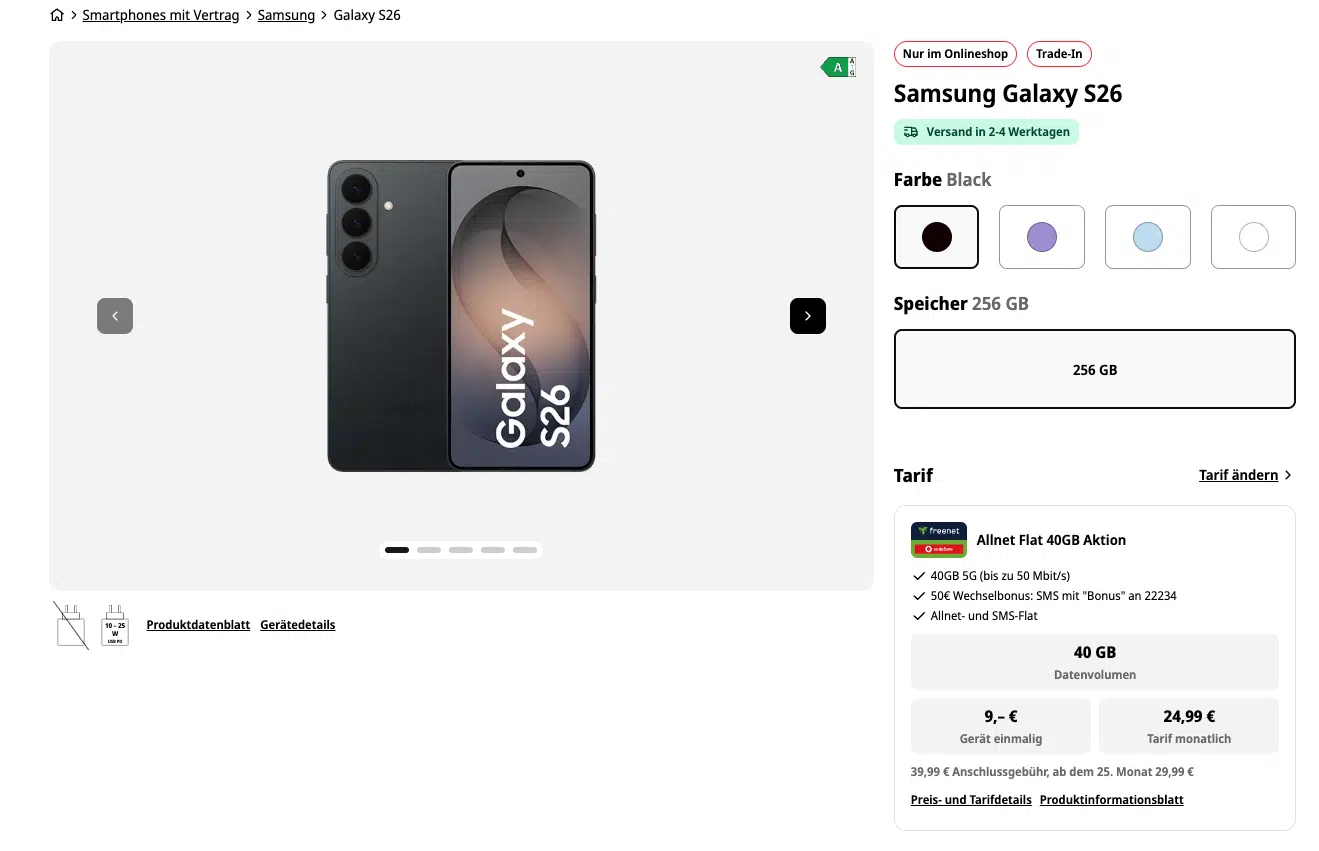Show the next product image
This screenshot has width=1319, height=851.
click(807, 316)
